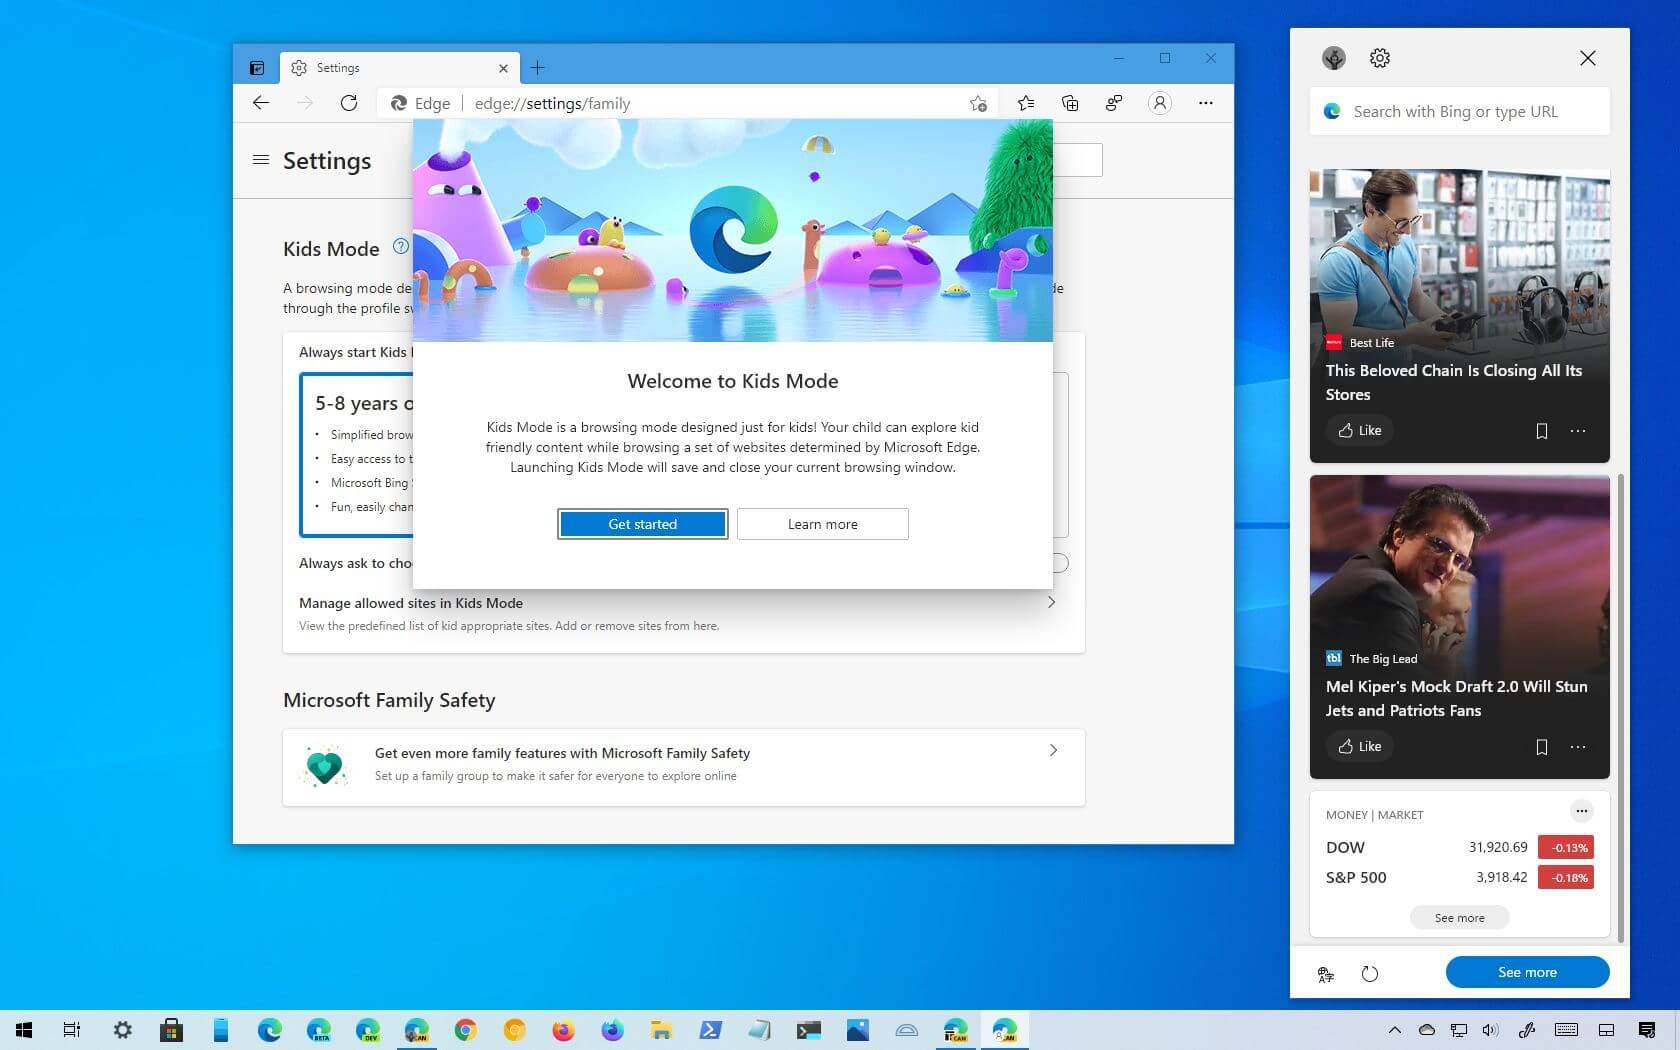This screenshot has height=1050, width=1680.
Task: Open more options on Mel Kiper card
Action: [1578, 747]
